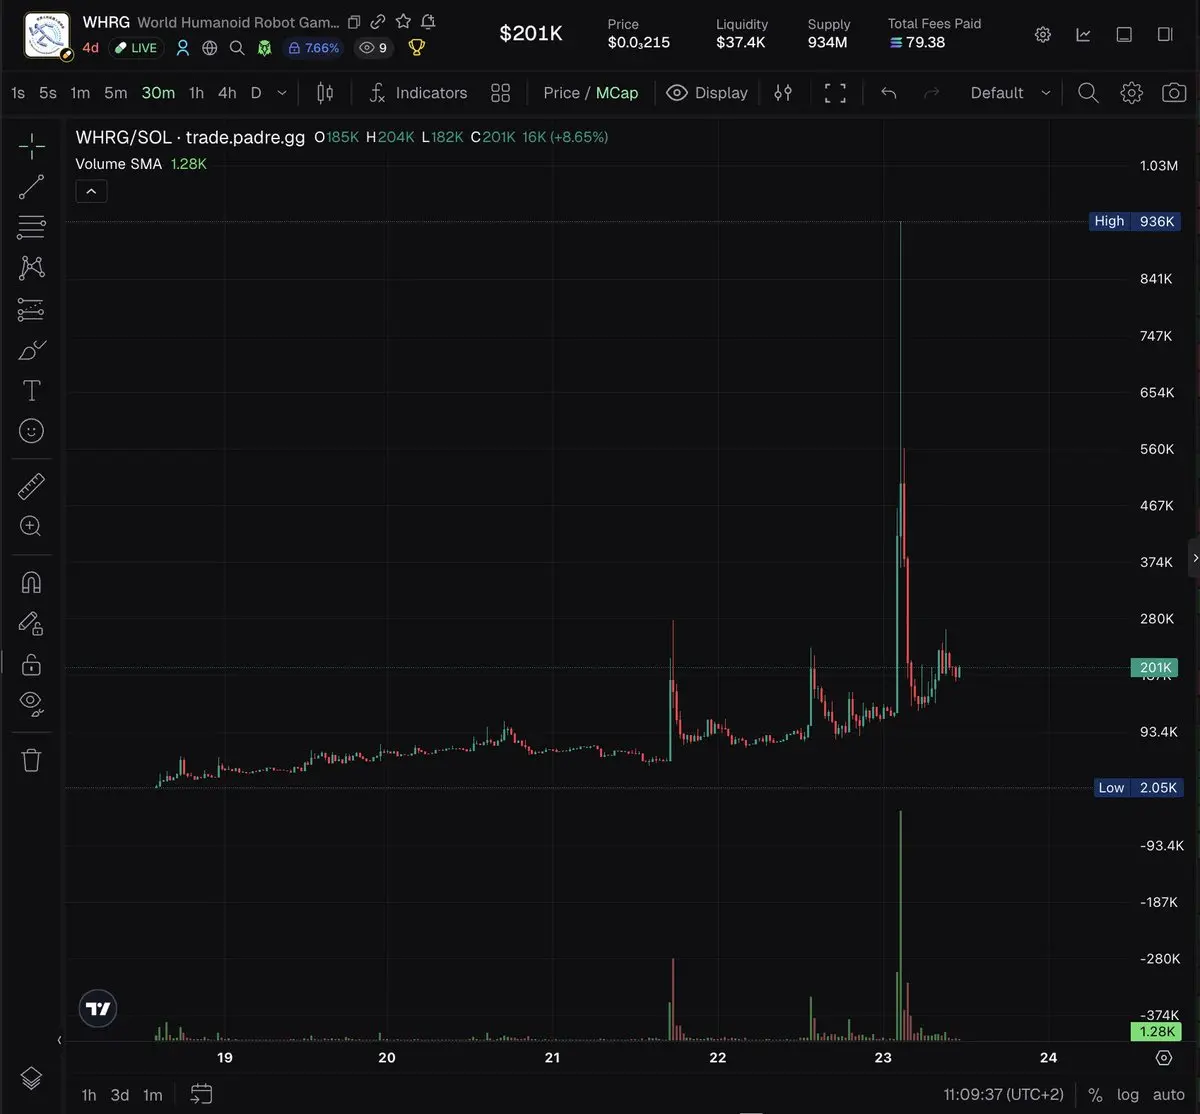Open the Display options
Image resolution: width=1200 pixels, height=1114 pixels.
point(707,93)
